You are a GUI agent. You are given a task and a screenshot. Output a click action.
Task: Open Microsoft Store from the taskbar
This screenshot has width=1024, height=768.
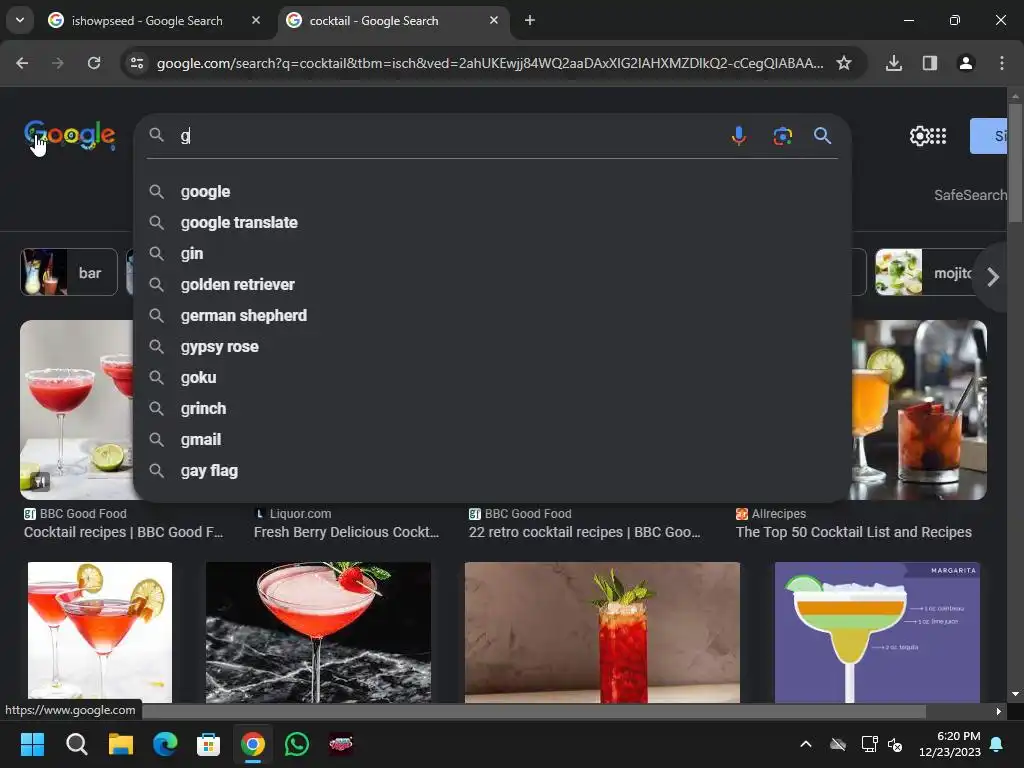208,744
